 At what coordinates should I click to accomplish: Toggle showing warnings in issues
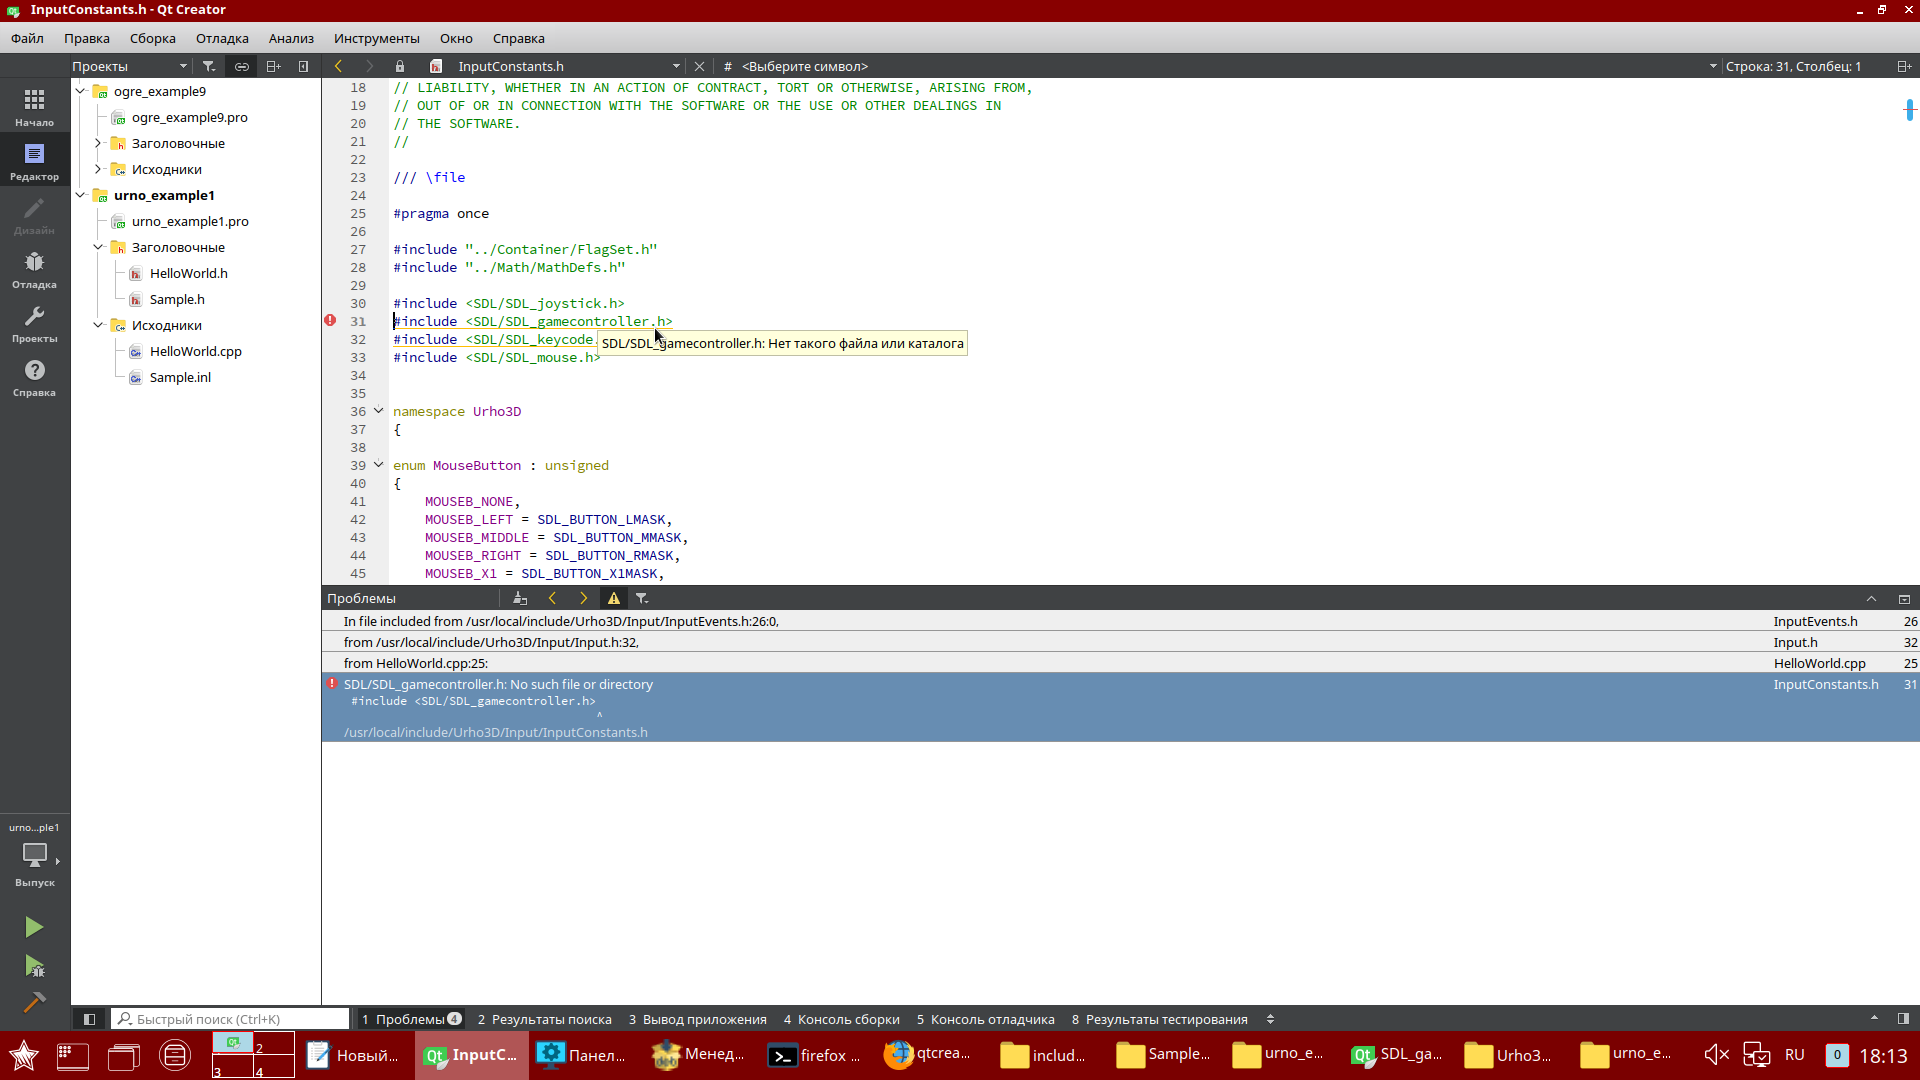(614, 598)
